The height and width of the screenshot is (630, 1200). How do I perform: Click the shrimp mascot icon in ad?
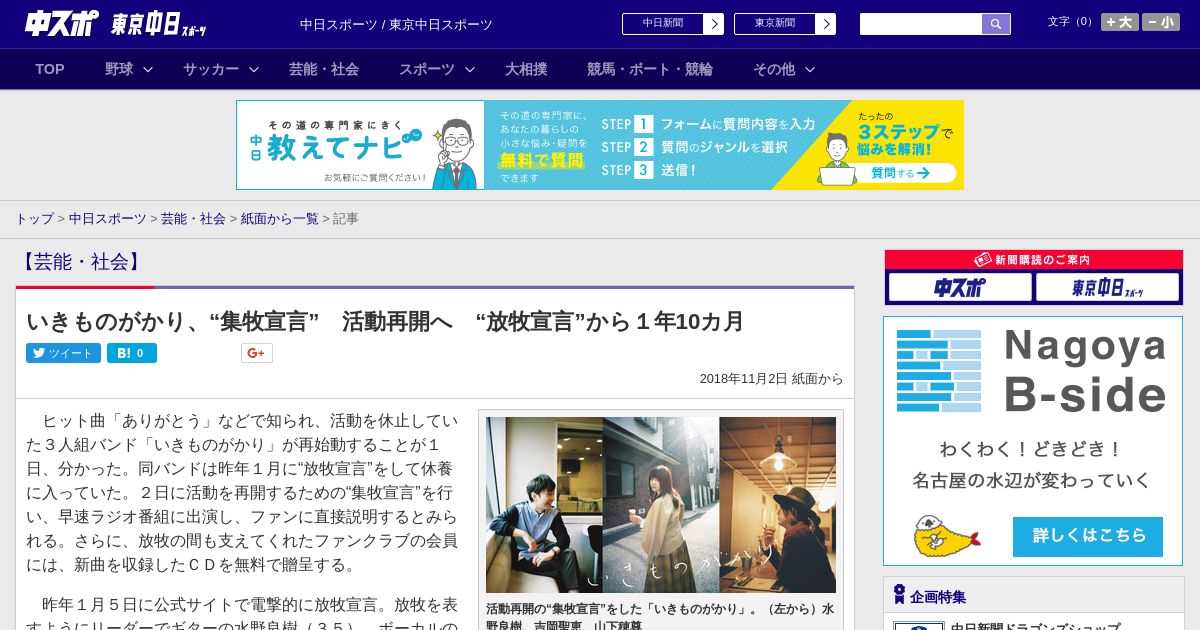click(945, 536)
